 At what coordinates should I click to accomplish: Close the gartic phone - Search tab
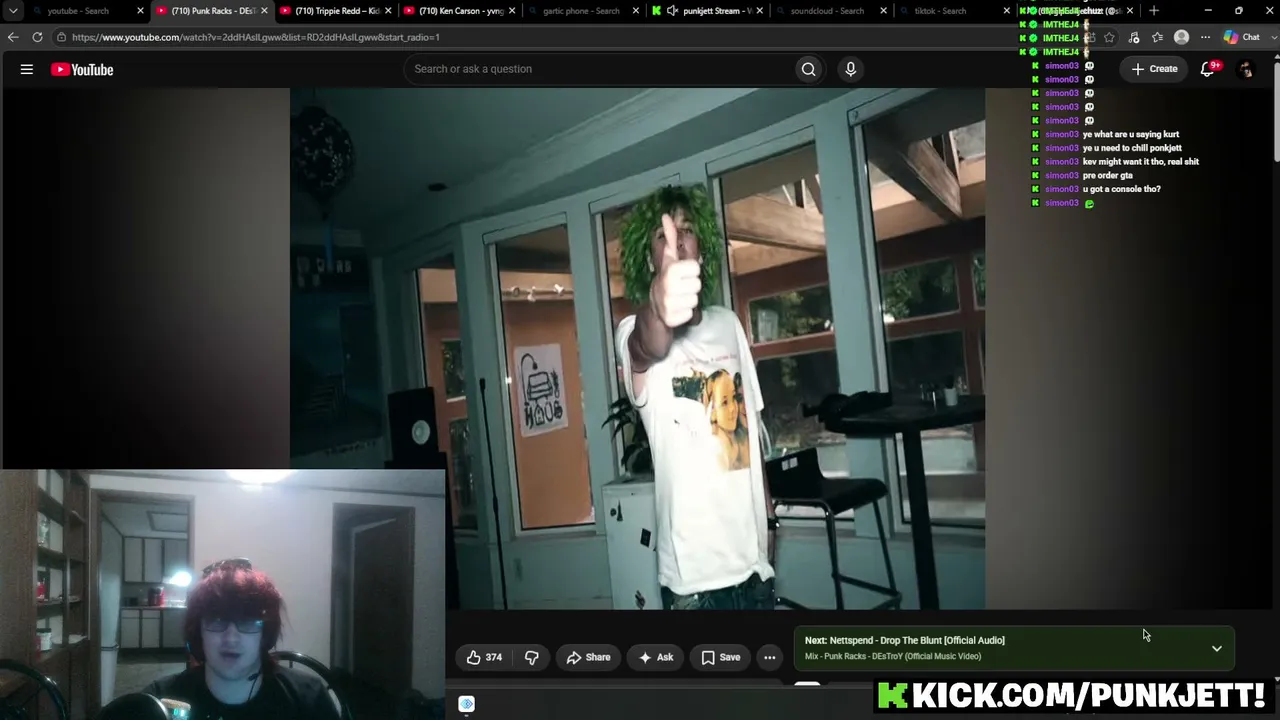(636, 11)
